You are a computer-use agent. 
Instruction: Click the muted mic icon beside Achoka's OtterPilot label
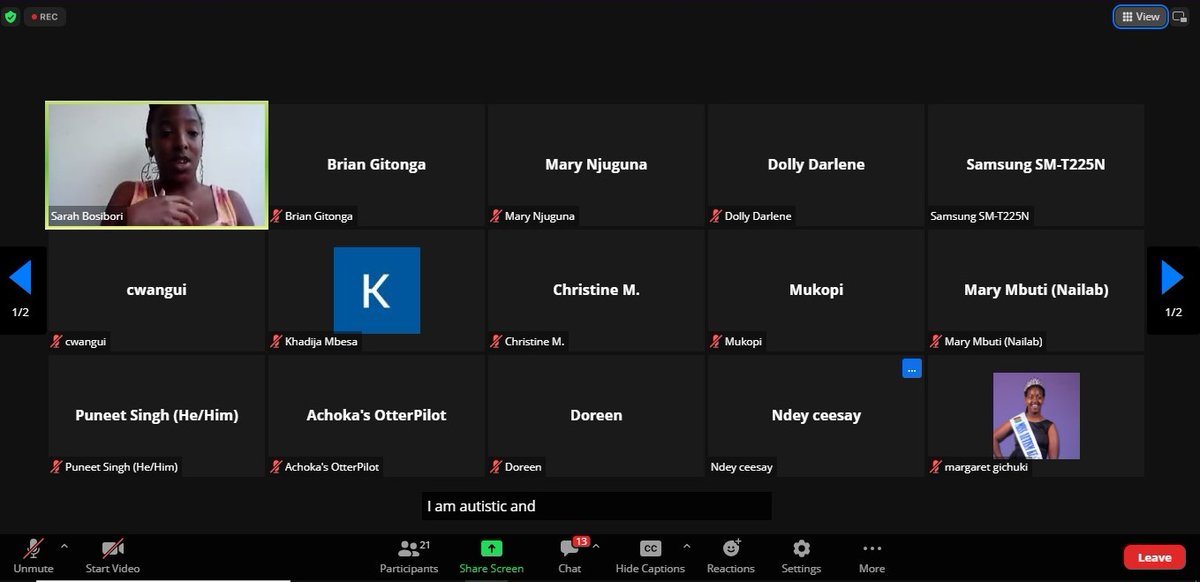tap(277, 466)
